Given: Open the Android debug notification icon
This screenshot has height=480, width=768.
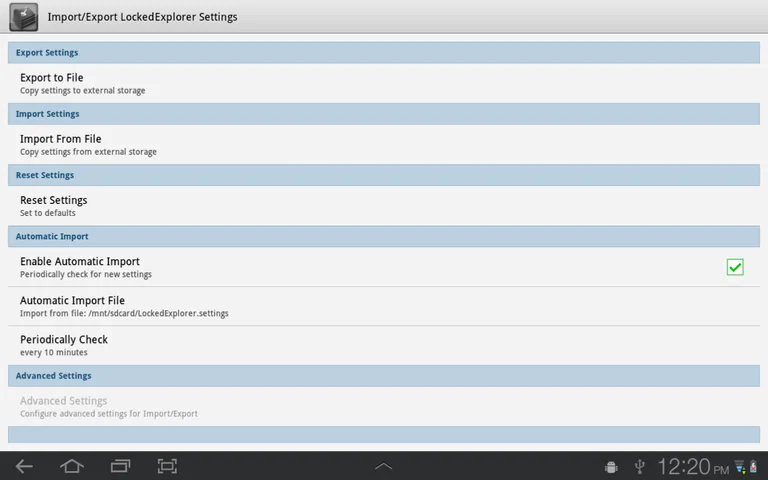Looking at the screenshot, I should [x=611, y=467].
